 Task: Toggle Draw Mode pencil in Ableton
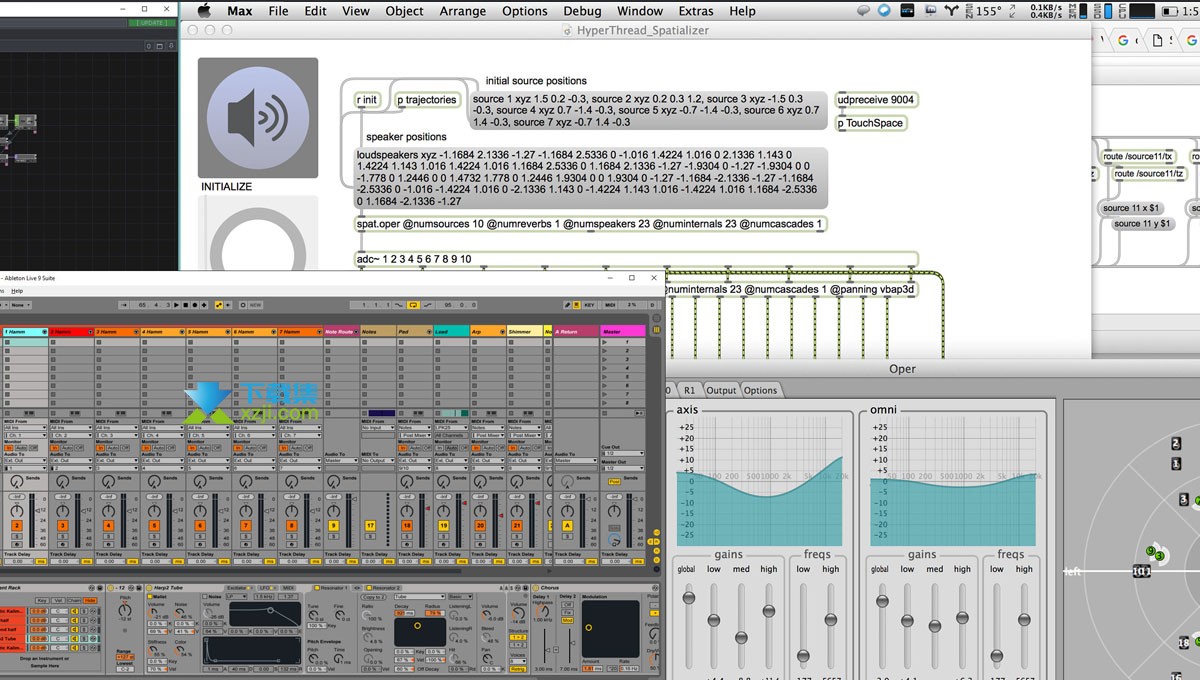pos(567,304)
